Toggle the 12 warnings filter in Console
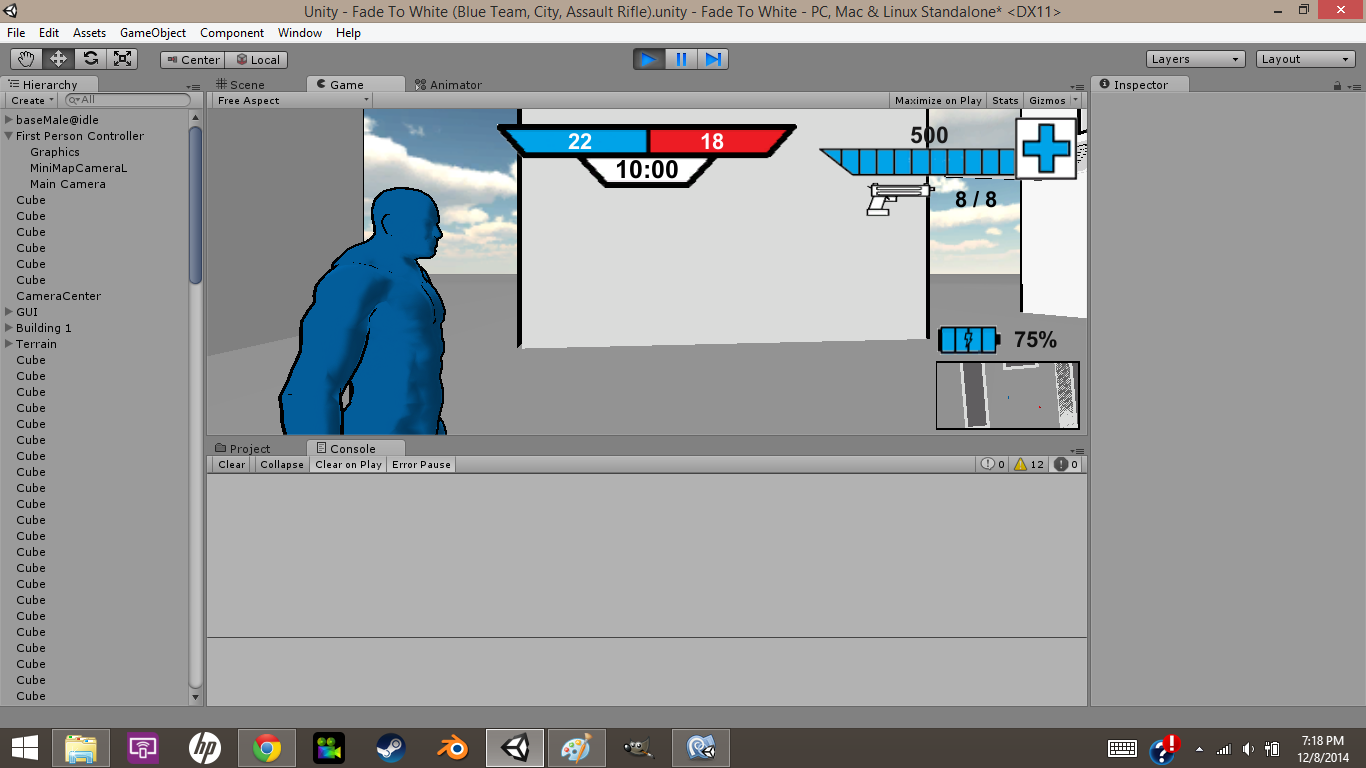The height and width of the screenshot is (768, 1366). click(1027, 463)
